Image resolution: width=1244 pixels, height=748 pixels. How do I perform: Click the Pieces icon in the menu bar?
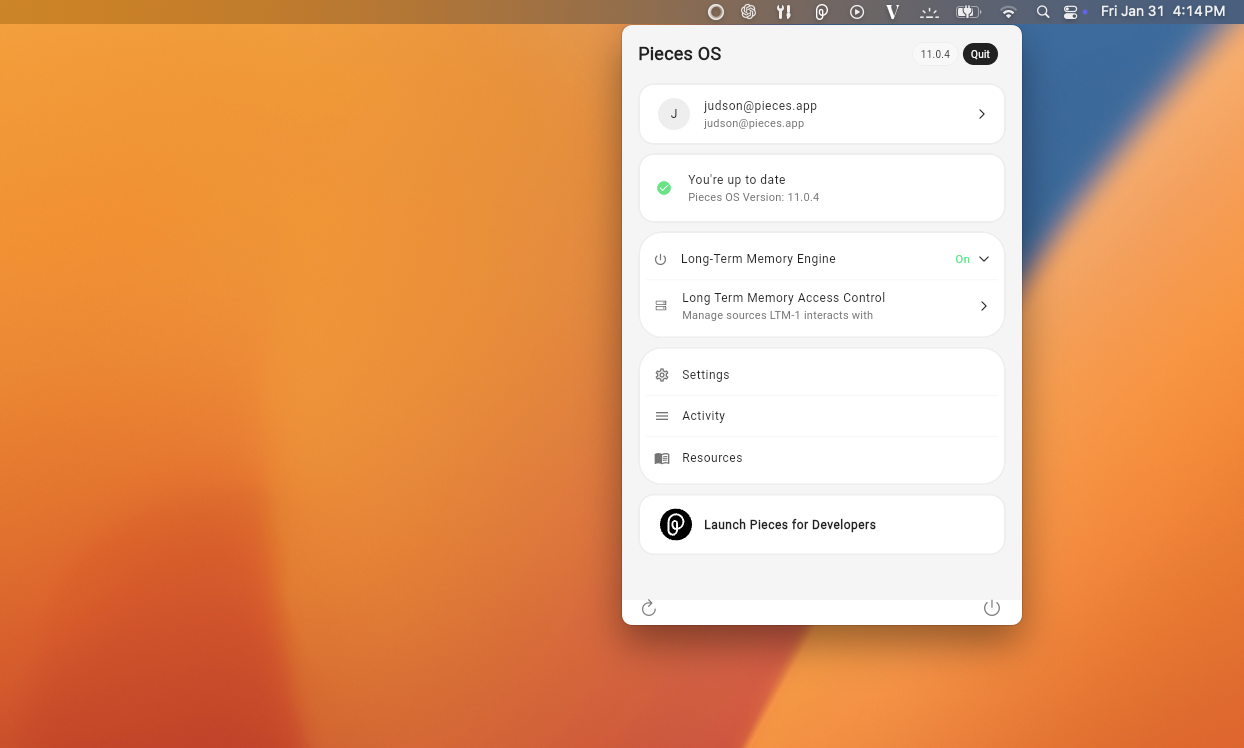(x=822, y=12)
